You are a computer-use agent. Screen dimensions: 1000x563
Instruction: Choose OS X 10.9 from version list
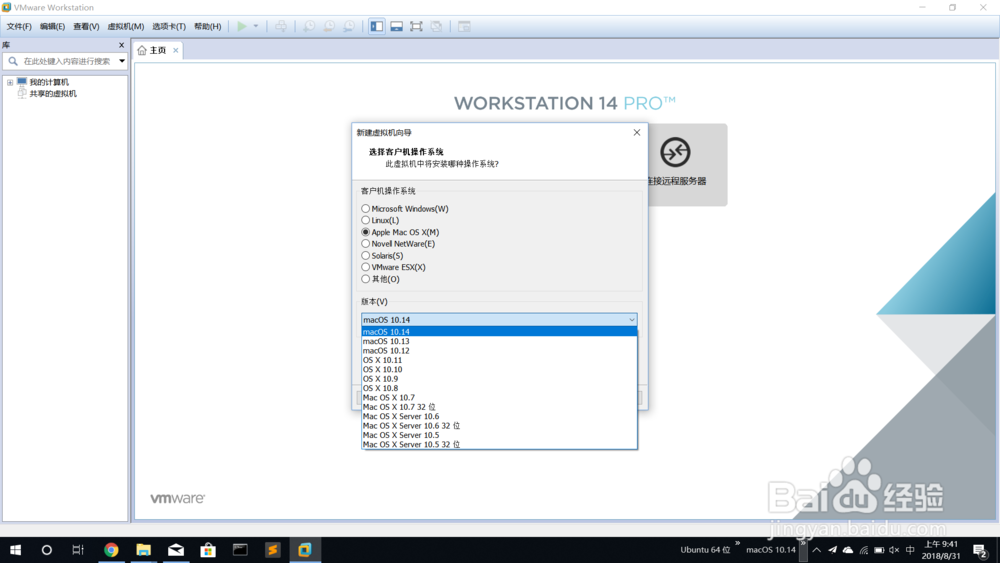point(499,379)
